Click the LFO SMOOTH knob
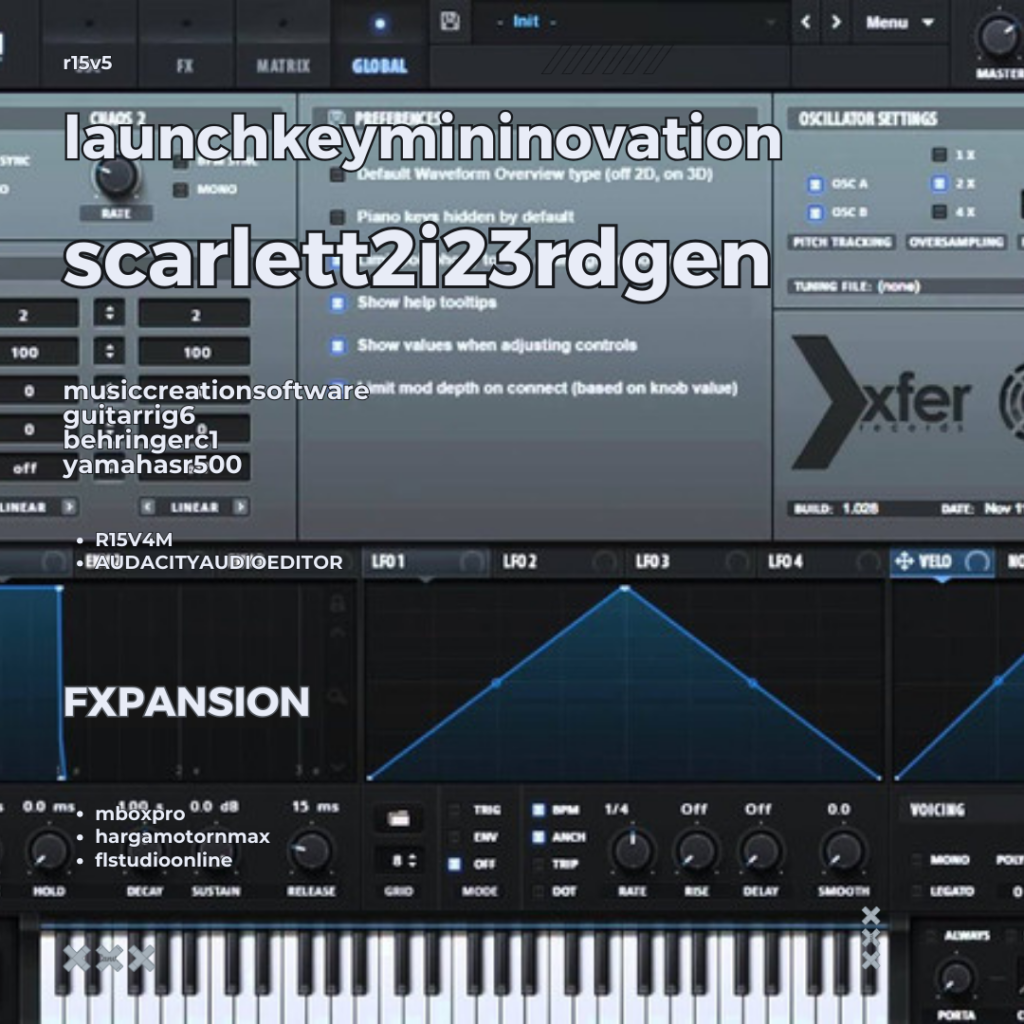1024x1024 pixels. point(842,852)
